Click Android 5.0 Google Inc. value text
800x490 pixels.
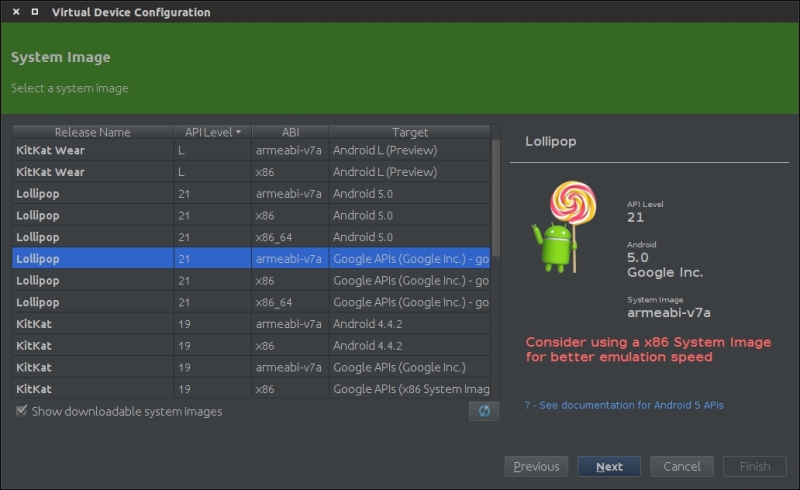click(665, 265)
